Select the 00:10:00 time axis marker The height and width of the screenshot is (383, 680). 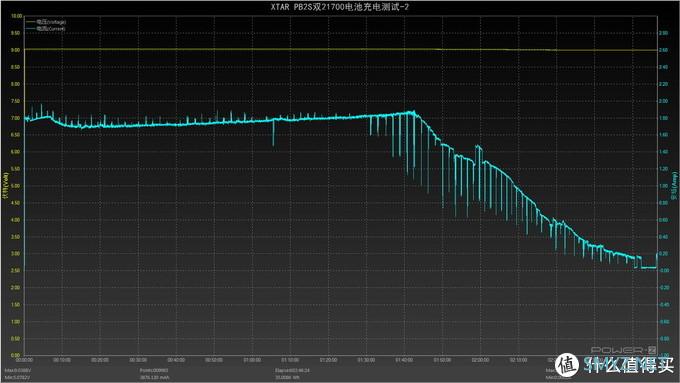pyautogui.click(x=62, y=360)
